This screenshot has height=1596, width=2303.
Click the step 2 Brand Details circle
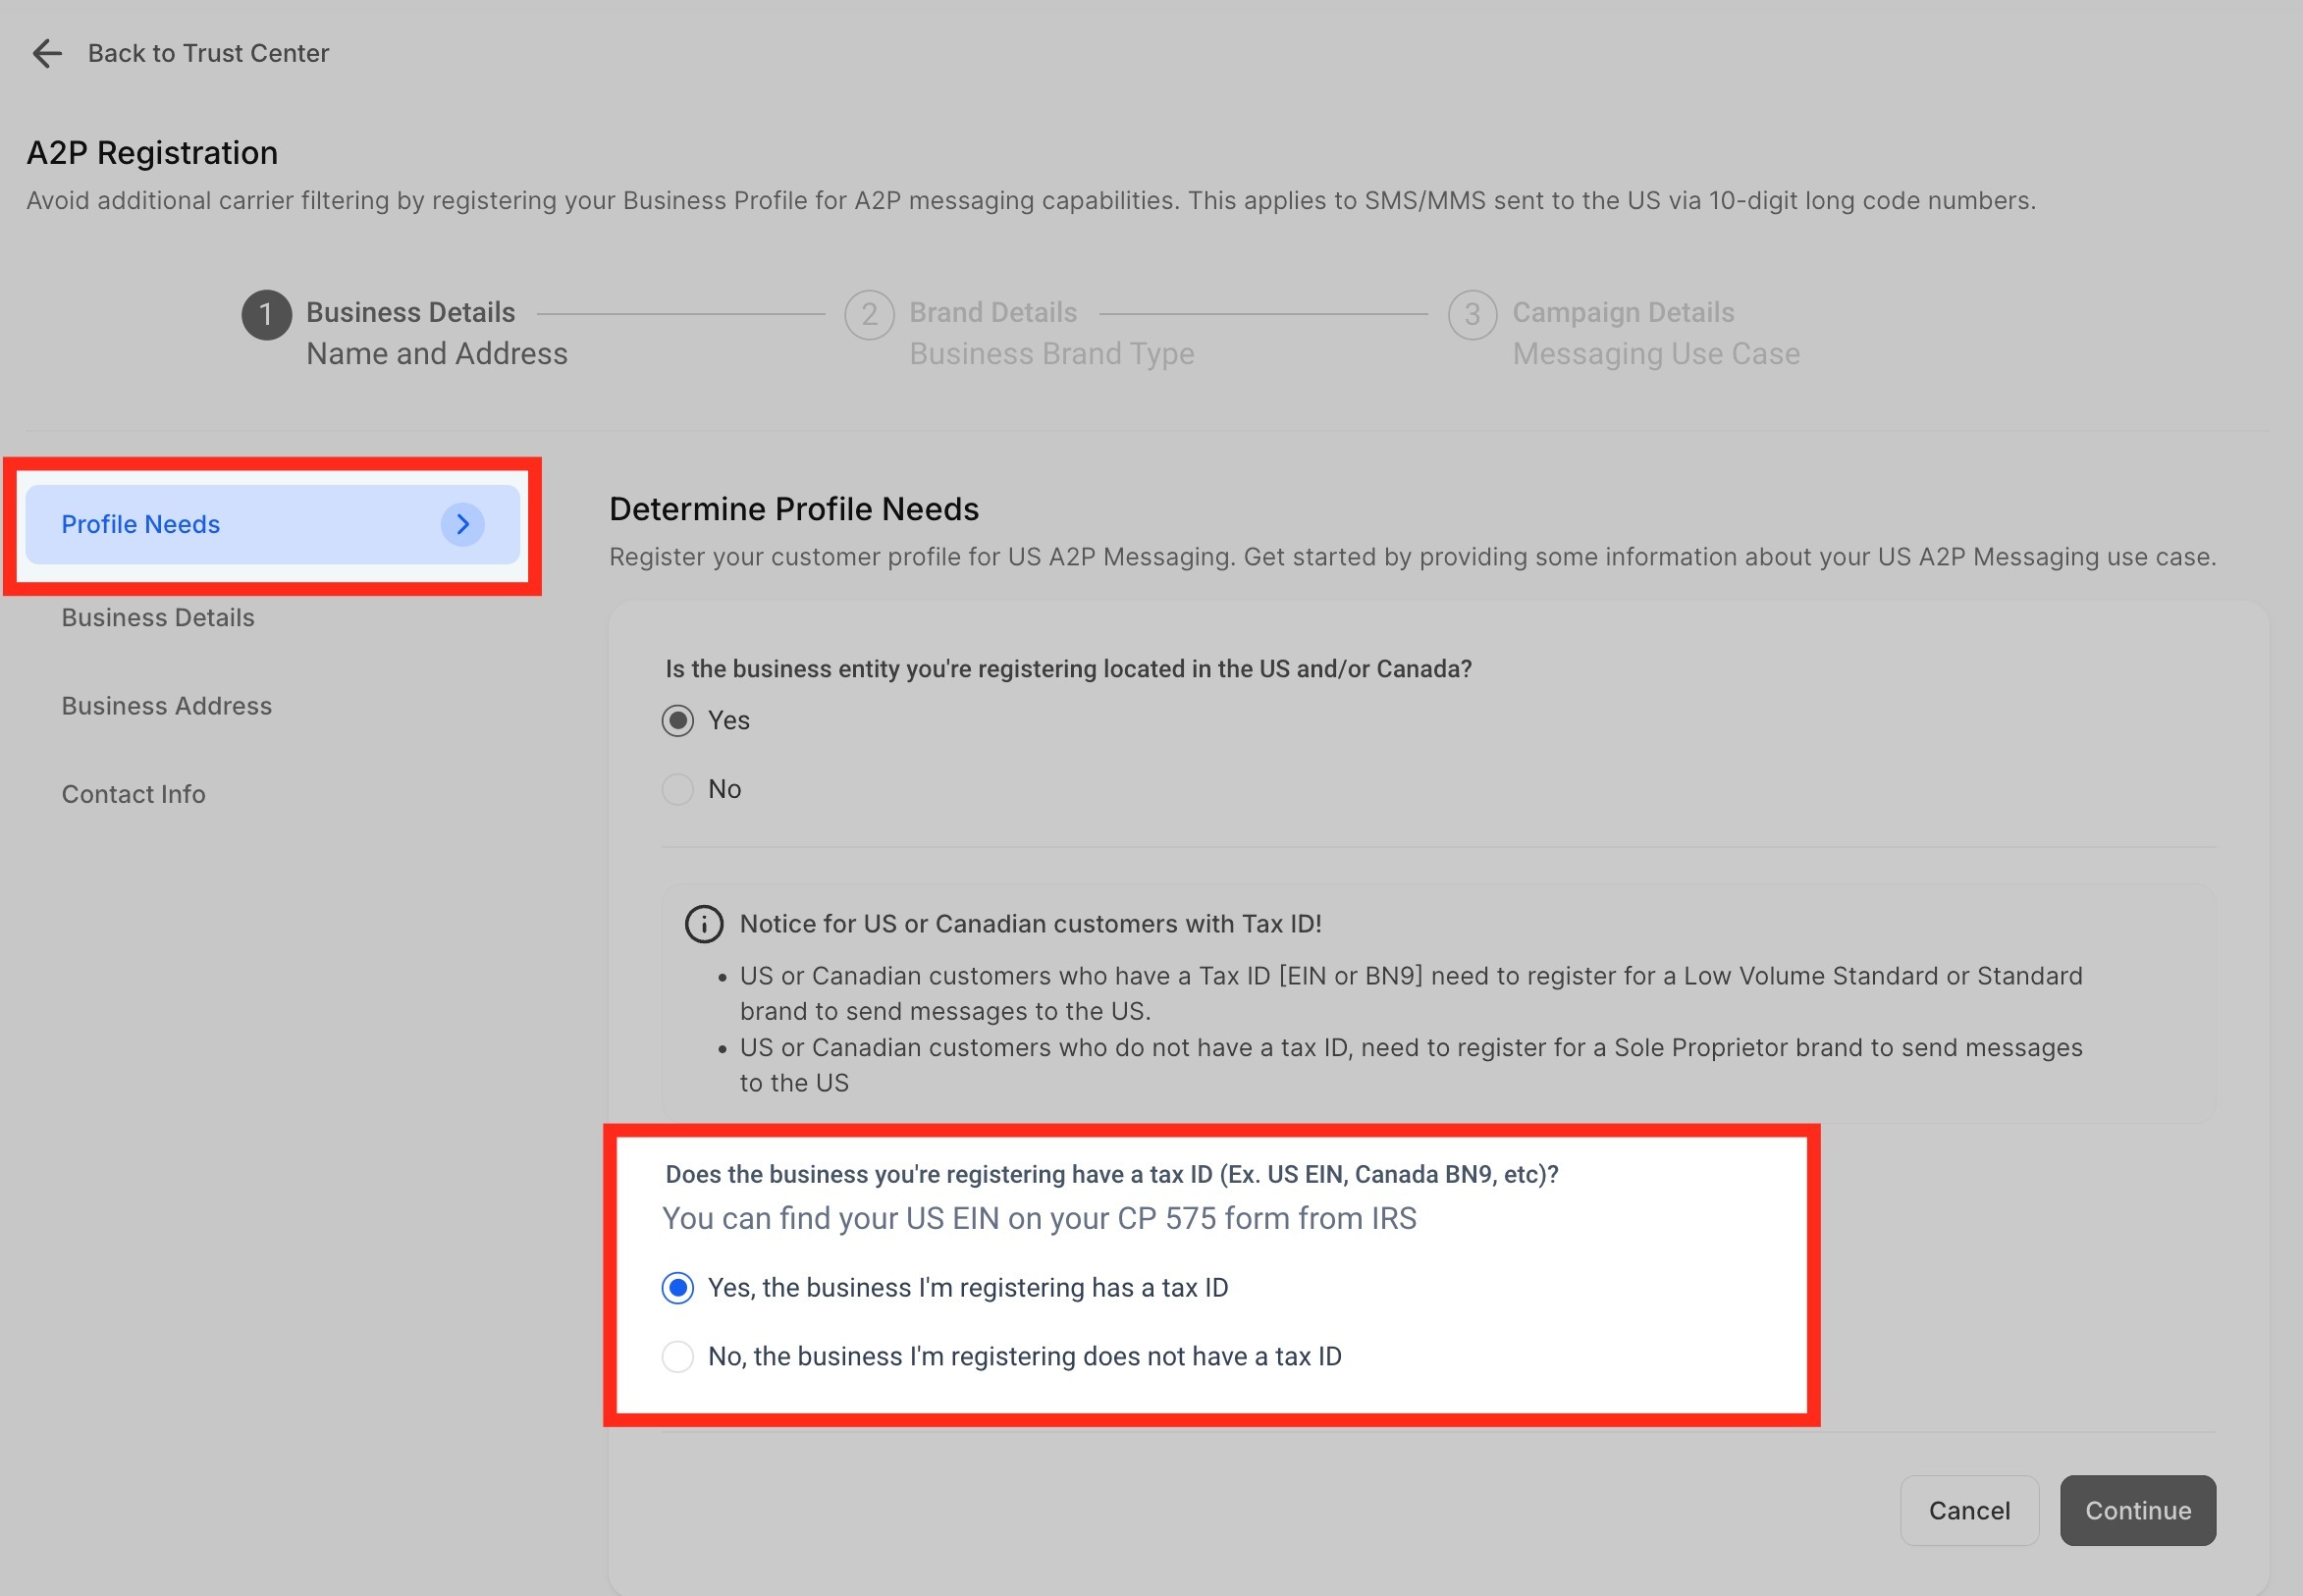click(869, 315)
